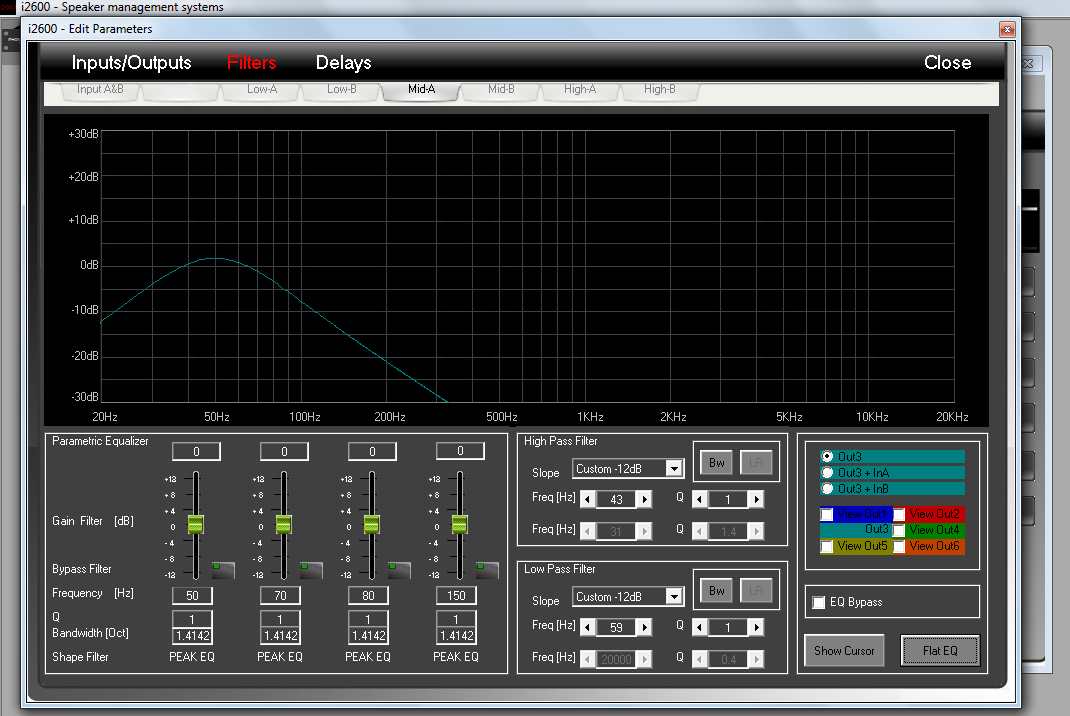Toggle bypass indicator for the 50 Hz band
The image size is (1070, 716).
(x=223, y=570)
